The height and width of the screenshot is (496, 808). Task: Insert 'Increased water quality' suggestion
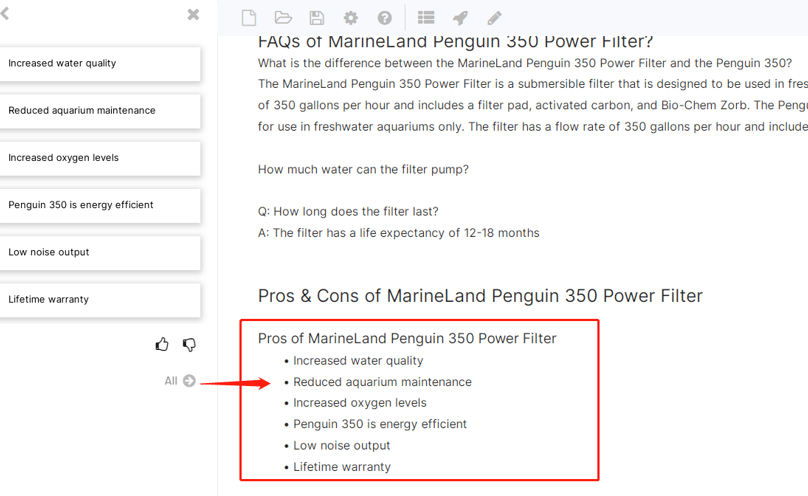pos(100,63)
